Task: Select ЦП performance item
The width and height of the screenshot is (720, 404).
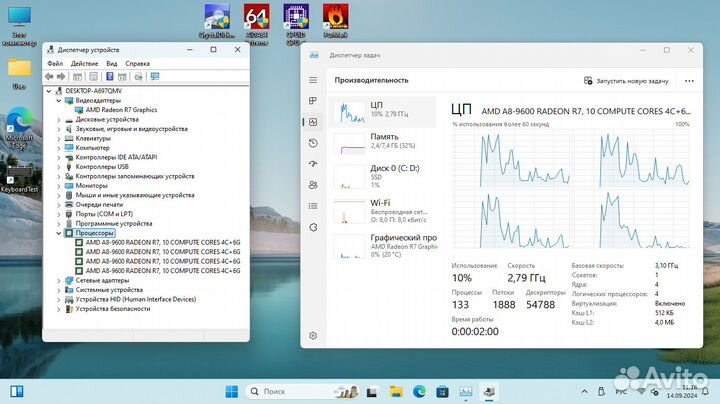Action: (382, 112)
